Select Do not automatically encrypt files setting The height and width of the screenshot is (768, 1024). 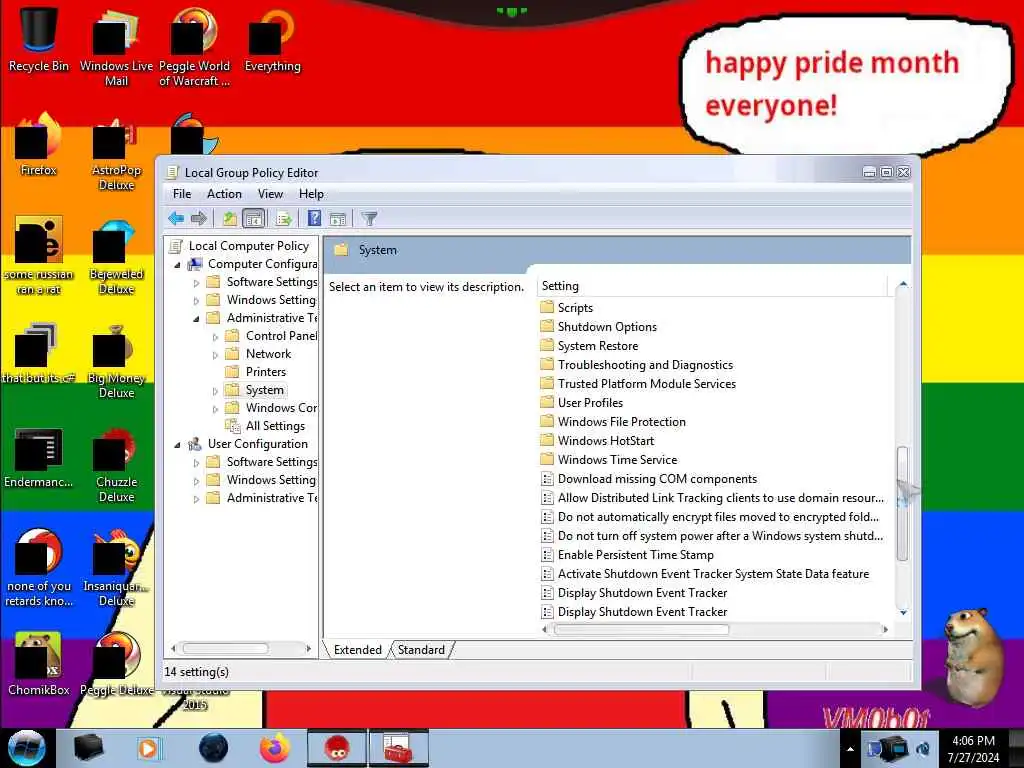tap(718, 517)
